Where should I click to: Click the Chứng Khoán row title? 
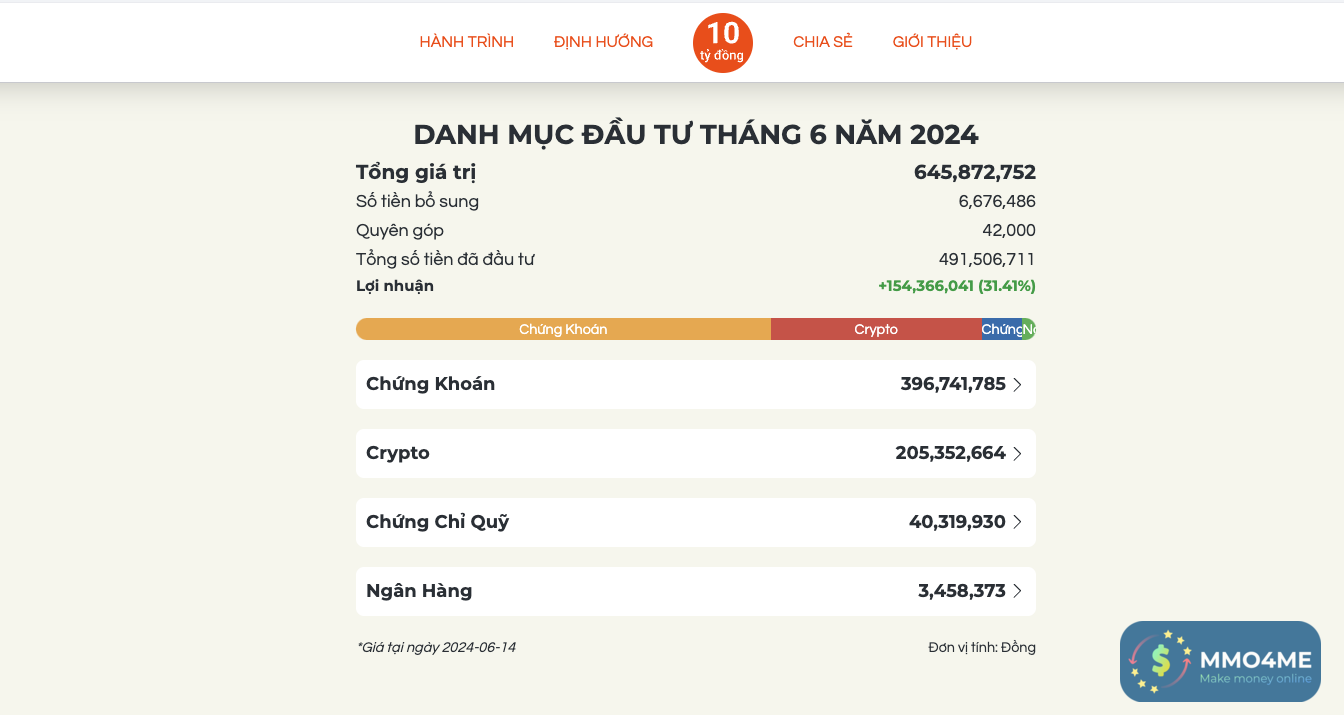(x=430, y=384)
